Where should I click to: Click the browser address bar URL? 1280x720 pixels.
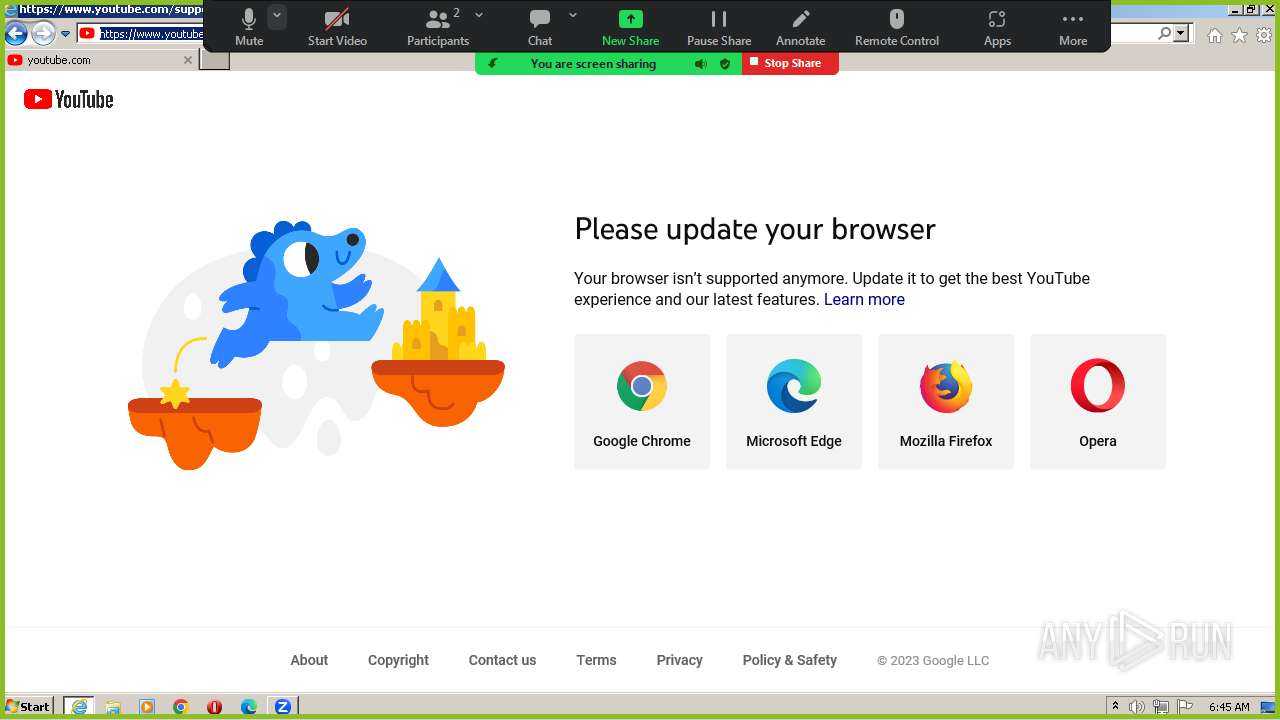point(152,34)
